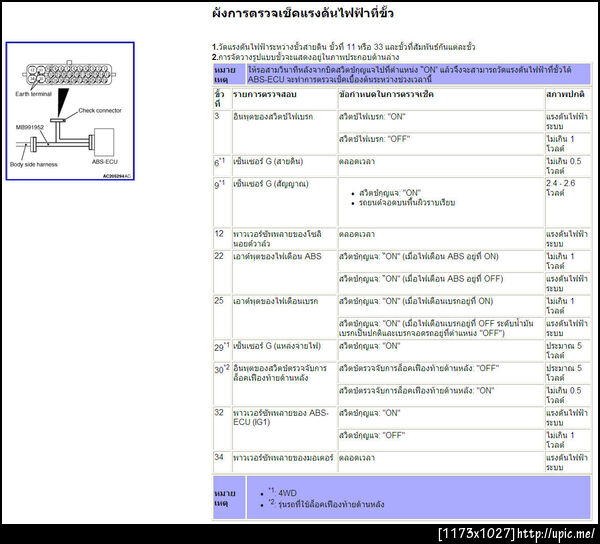Click the bottom "หมายเหตุ" footnote label
This screenshot has height=544, width=600.
[x=229, y=498]
